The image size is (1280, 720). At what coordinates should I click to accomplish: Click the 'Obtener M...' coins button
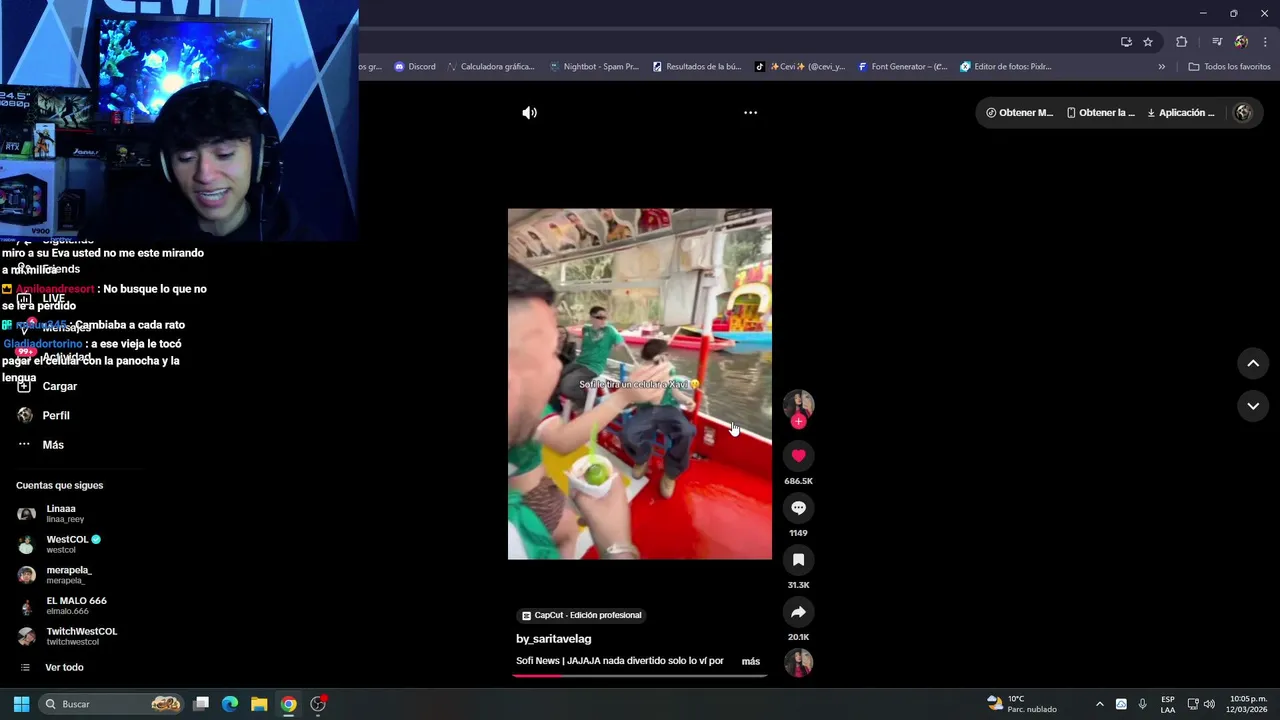pos(1019,113)
